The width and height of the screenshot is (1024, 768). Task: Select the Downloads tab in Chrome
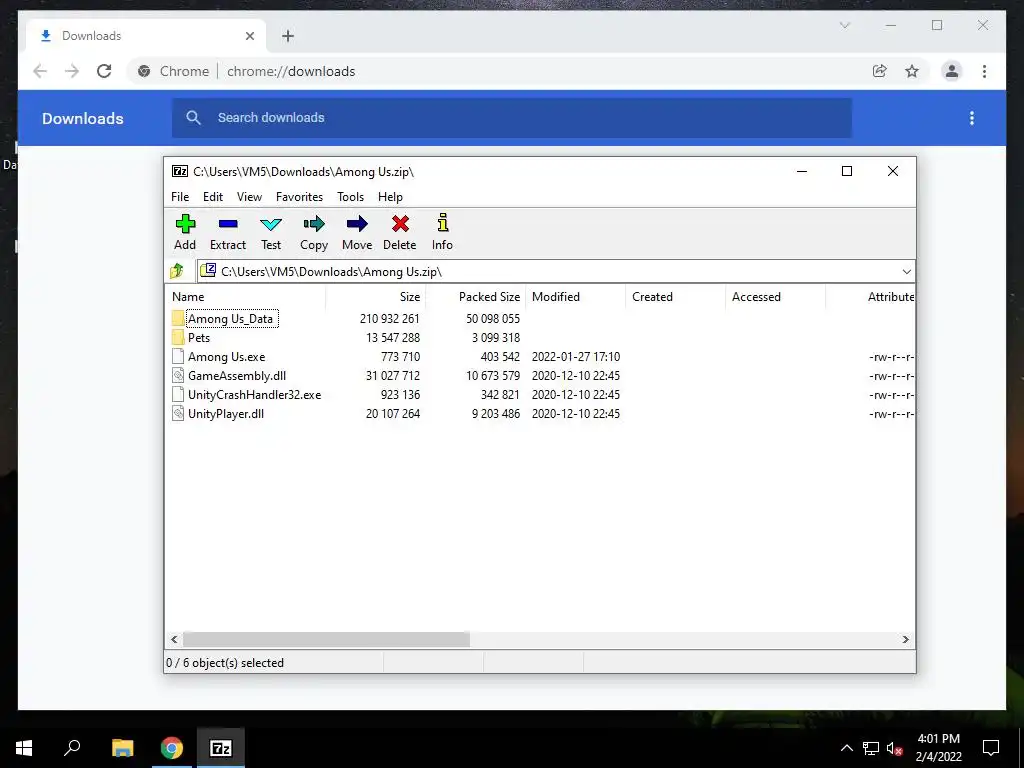(145, 36)
